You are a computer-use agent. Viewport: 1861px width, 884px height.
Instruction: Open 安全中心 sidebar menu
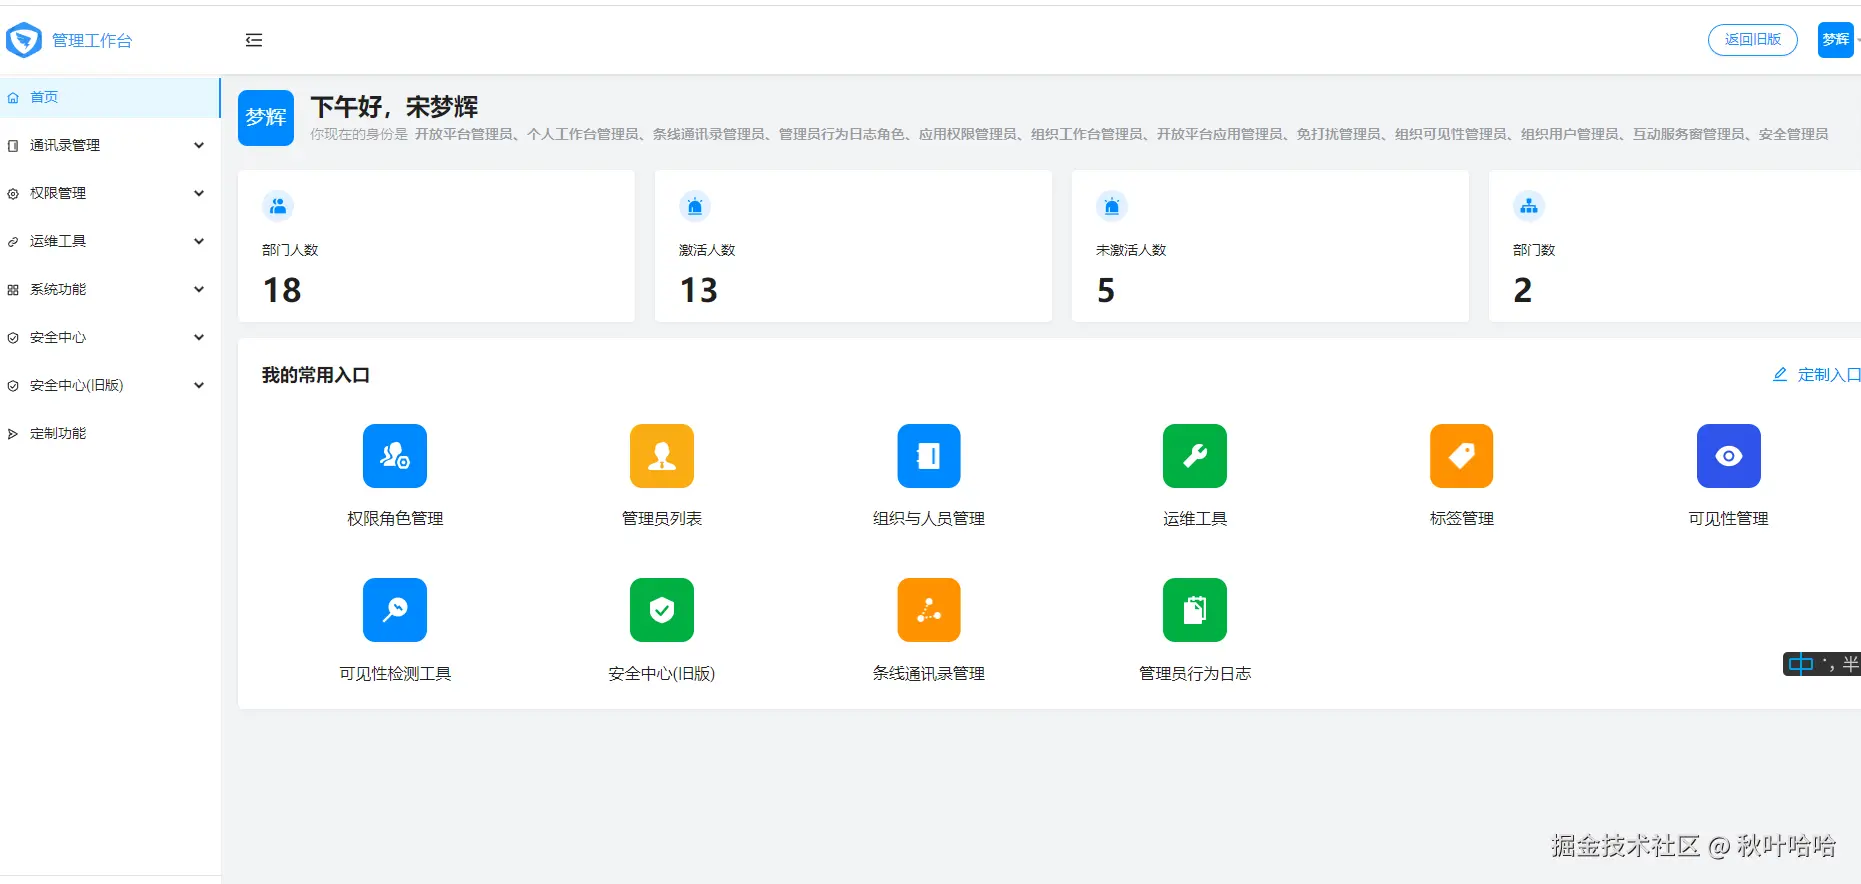(110, 337)
